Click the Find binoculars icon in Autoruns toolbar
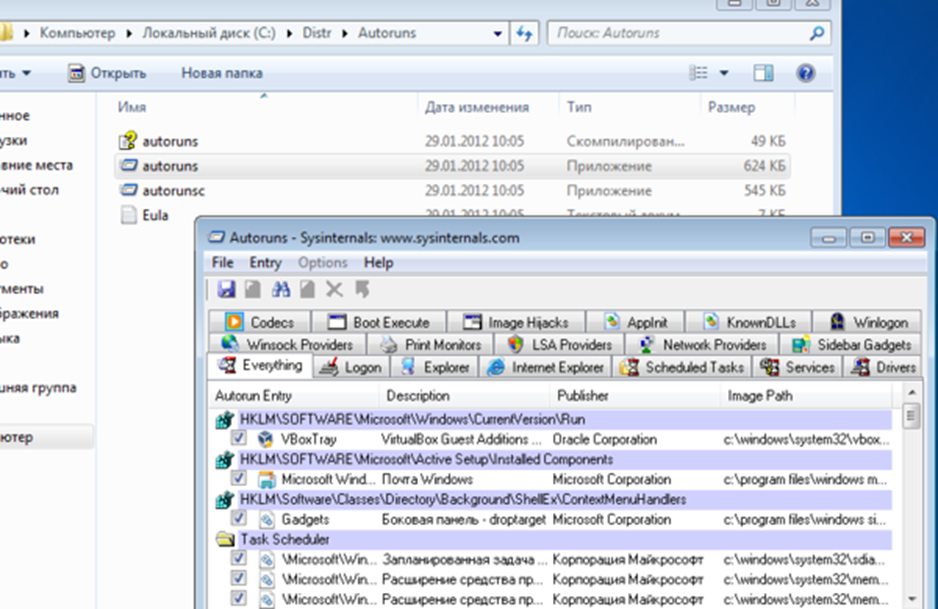Screen dimensions: 938x609 (x=281, y=290)
